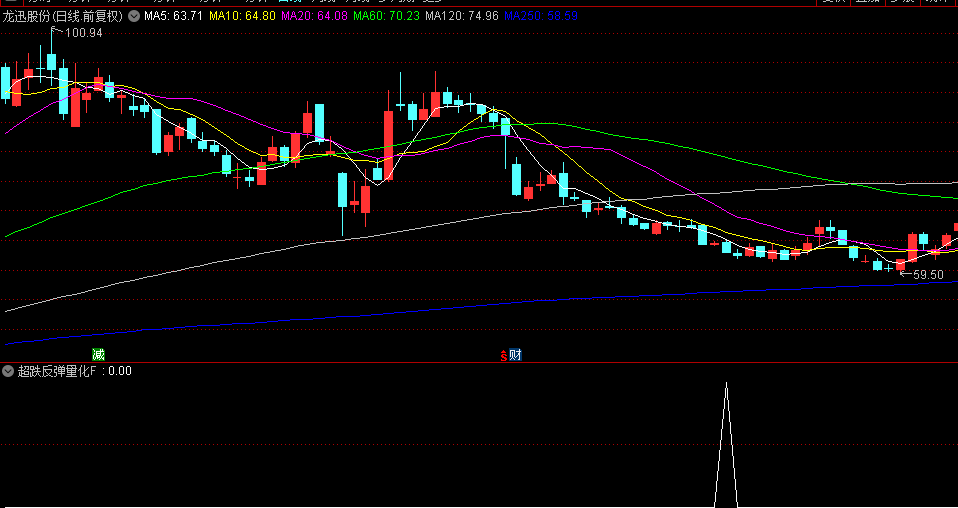The height and width of the screenshot is (508, 958).
Task: Click the green MA60: 70.23 label
Action: pyautogui.click(x=387, y=16)
